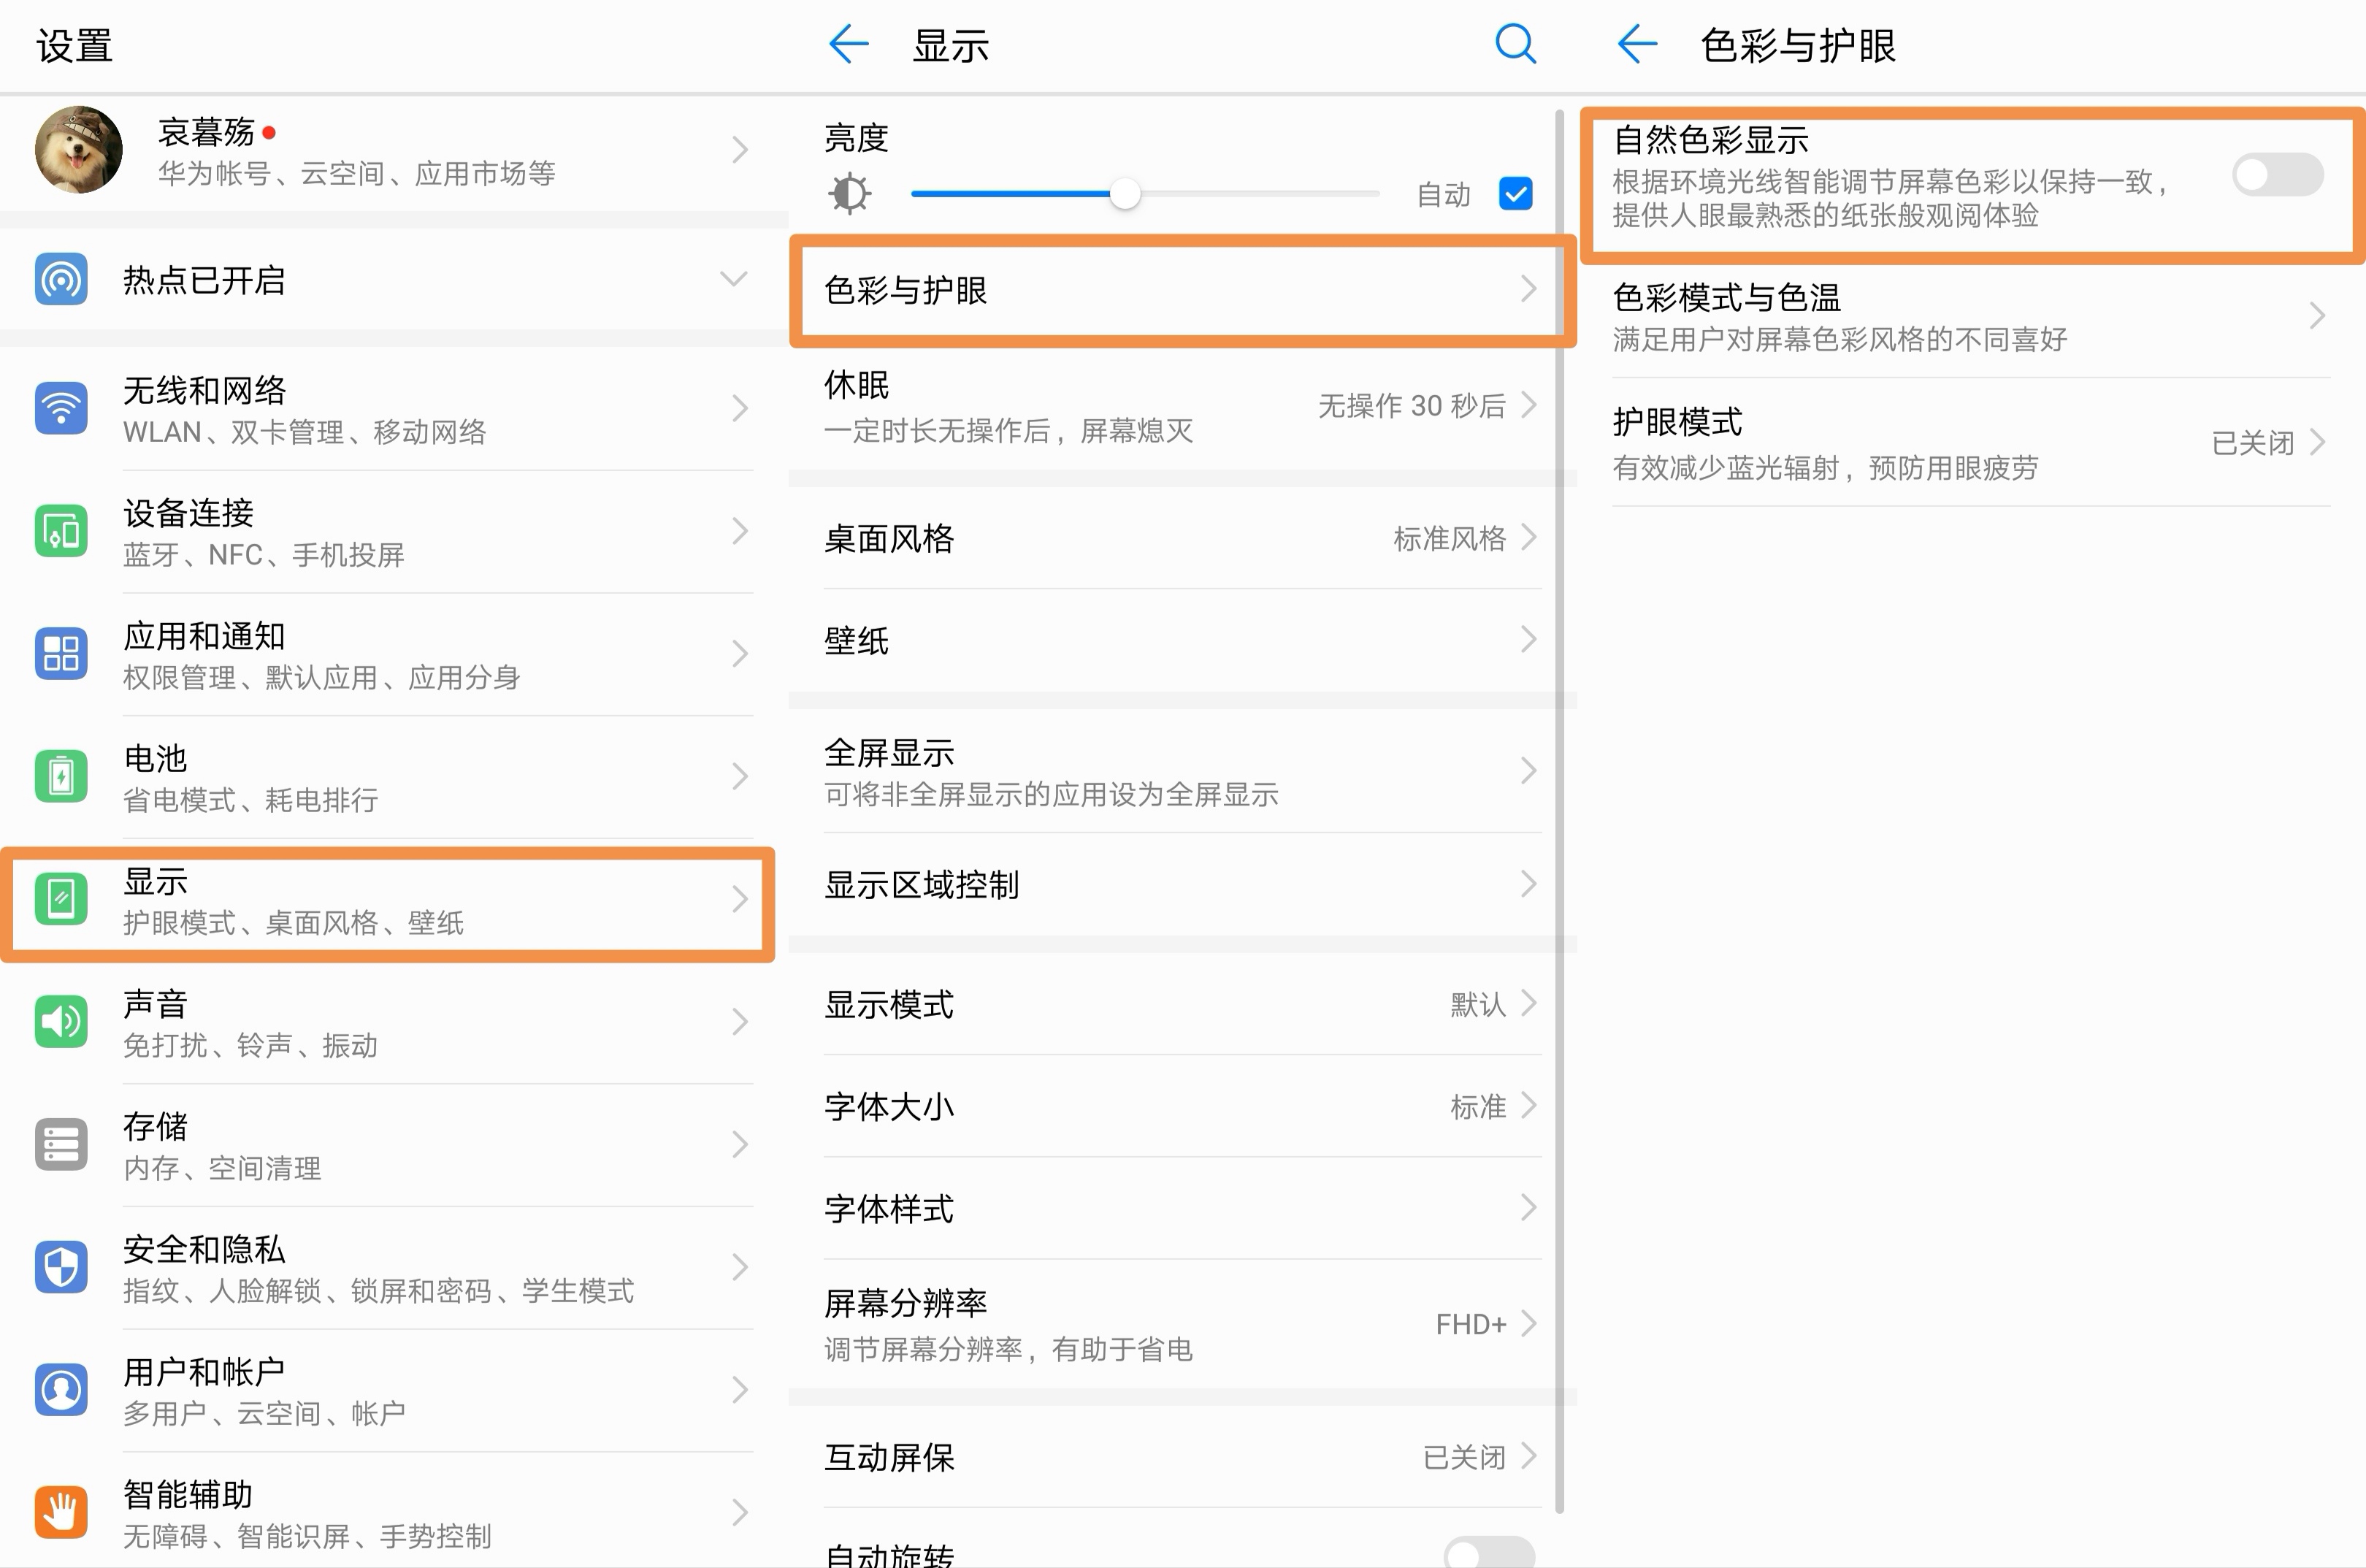Screen dimensions: 2366x1568
Task: Open 字体样式 font style settings
Action: pos(1180,1209)
